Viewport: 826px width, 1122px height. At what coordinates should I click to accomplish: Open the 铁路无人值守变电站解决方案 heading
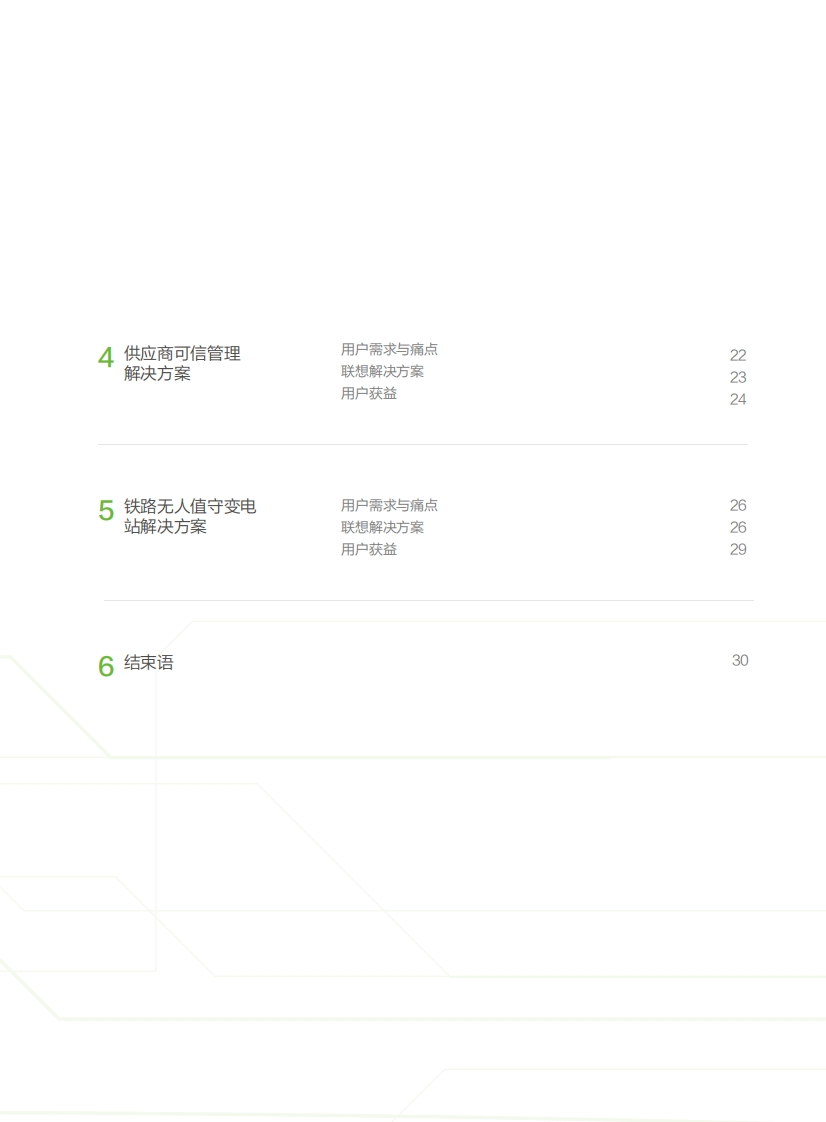(x=190, y=517)
